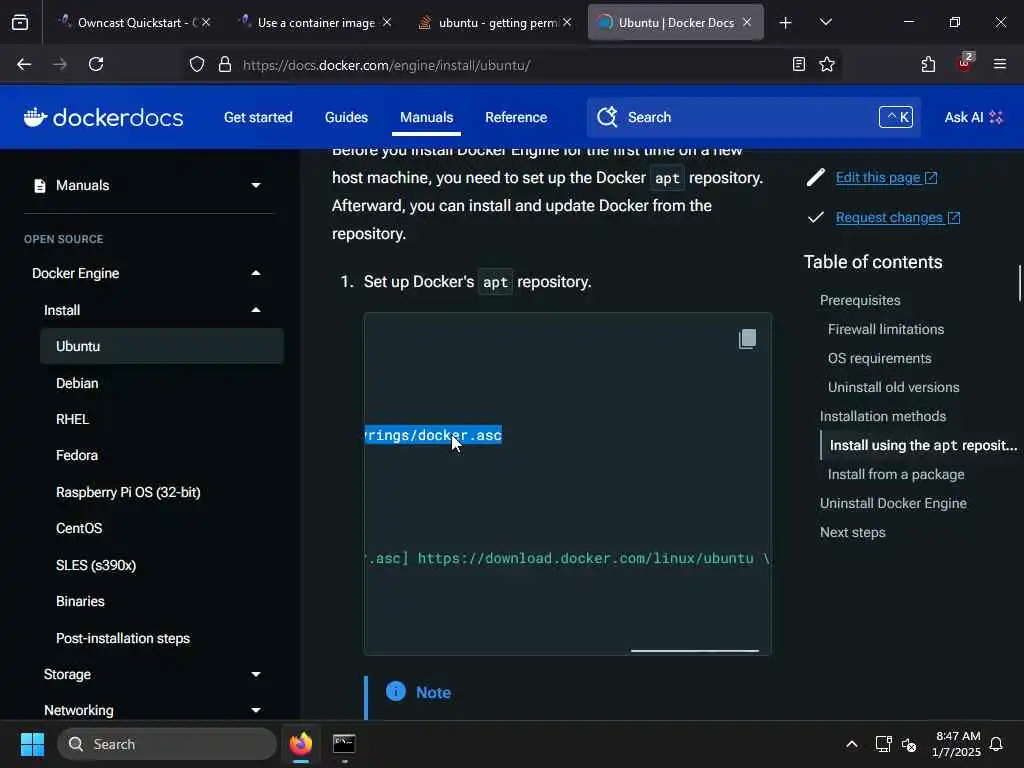
Task: Open Reference in the Docker nav
Action: coord(516,118)
